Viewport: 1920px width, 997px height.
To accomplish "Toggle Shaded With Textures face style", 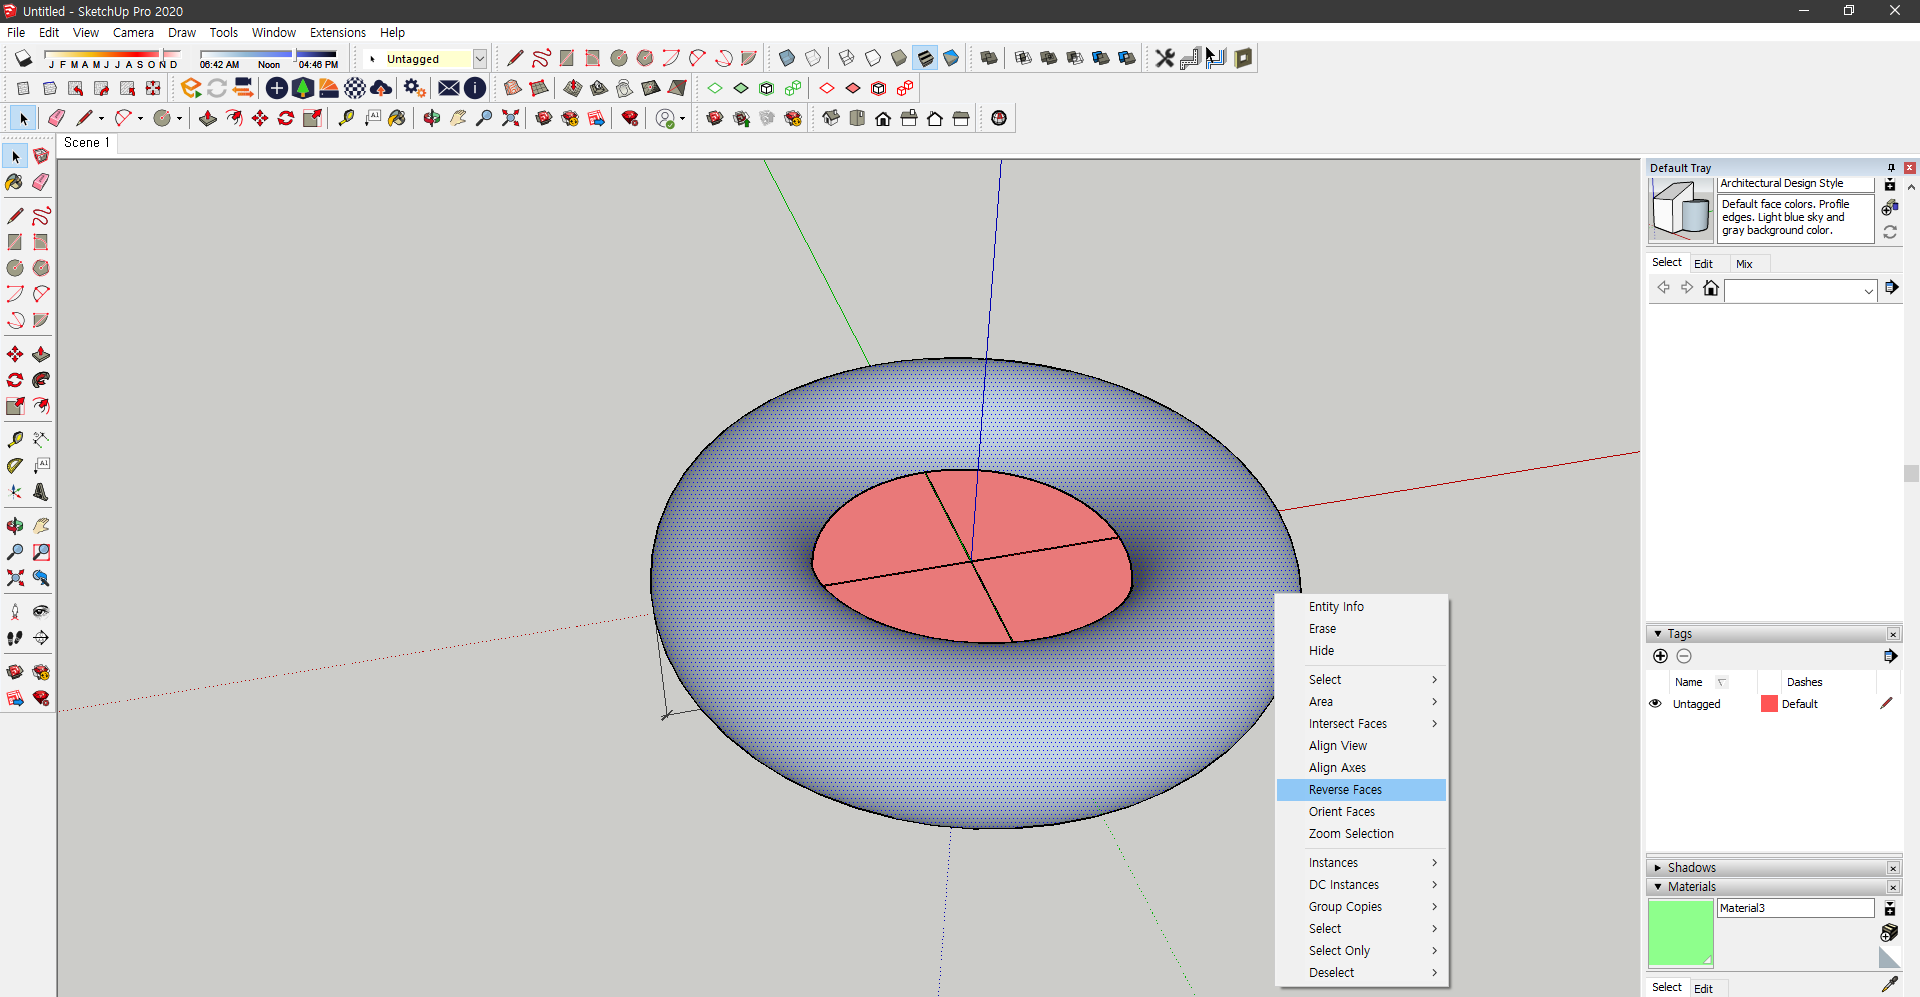I will pos(925,58).
